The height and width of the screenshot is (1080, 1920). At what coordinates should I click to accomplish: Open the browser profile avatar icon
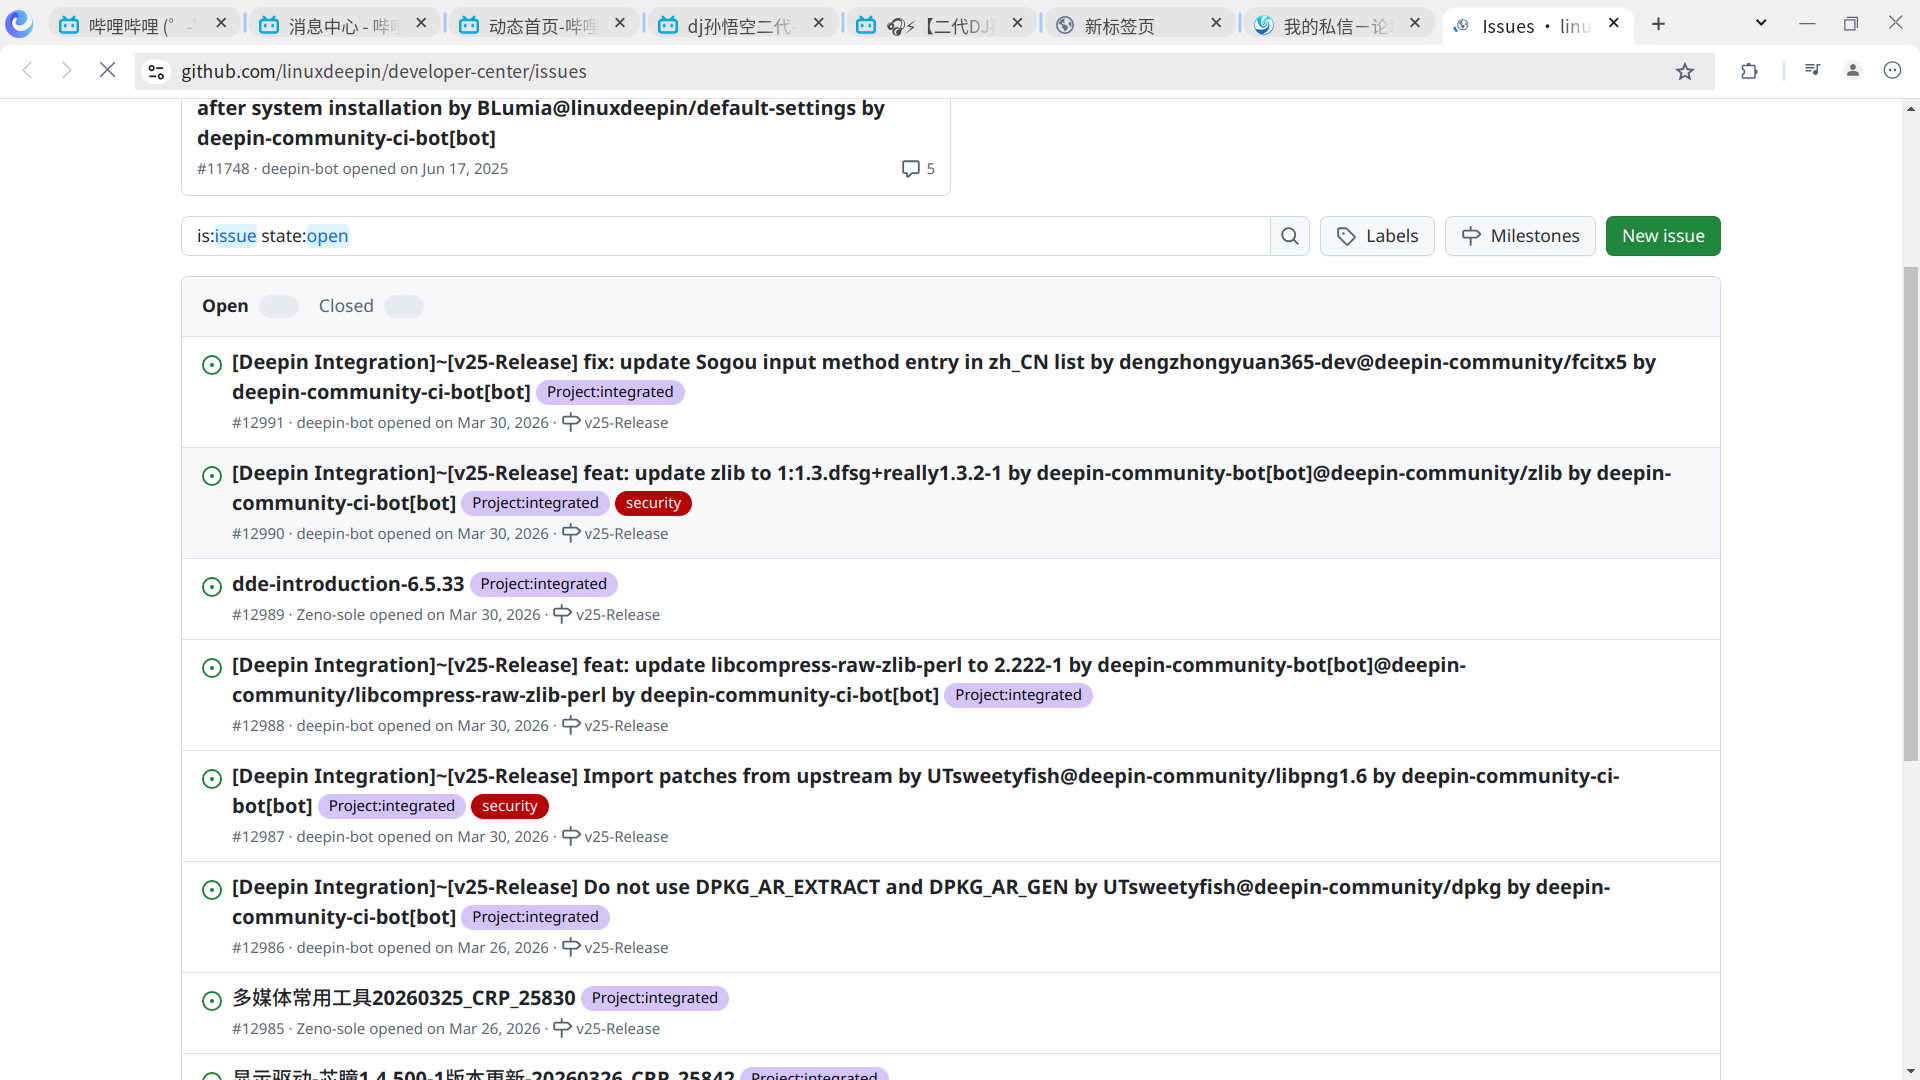[x=1853, y=70]
